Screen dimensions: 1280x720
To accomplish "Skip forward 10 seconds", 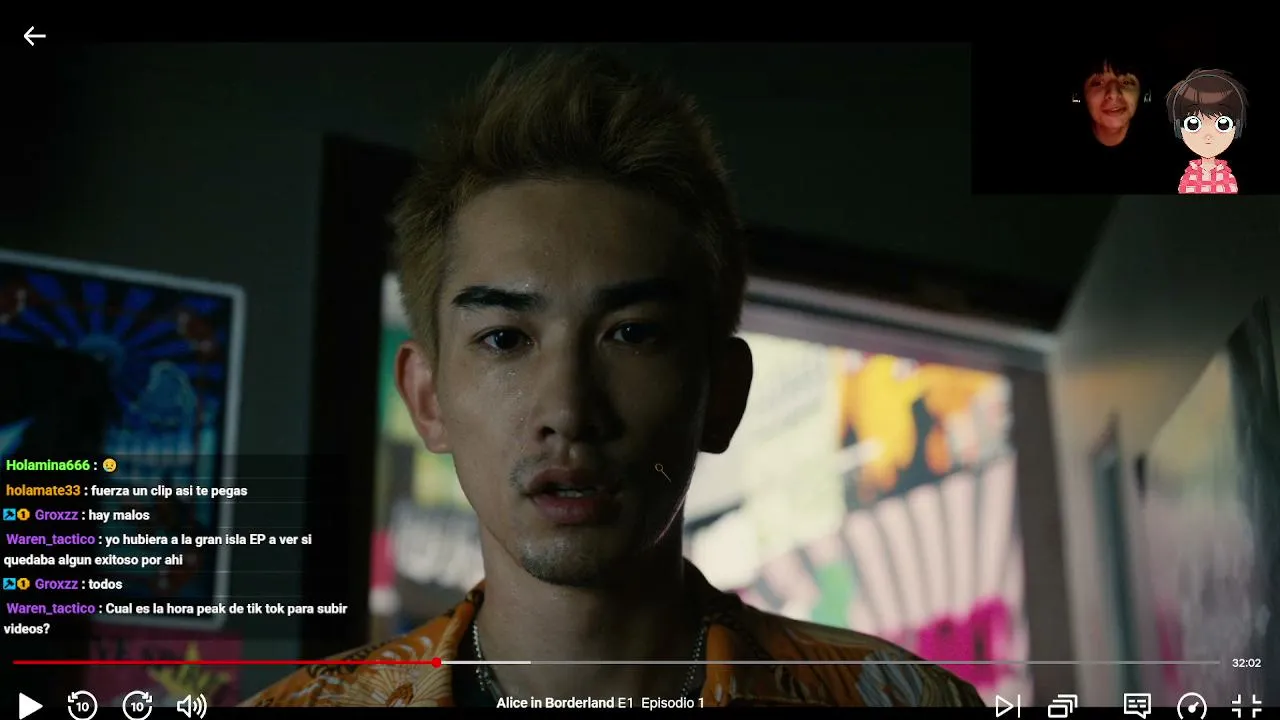I will click(137, 705).
